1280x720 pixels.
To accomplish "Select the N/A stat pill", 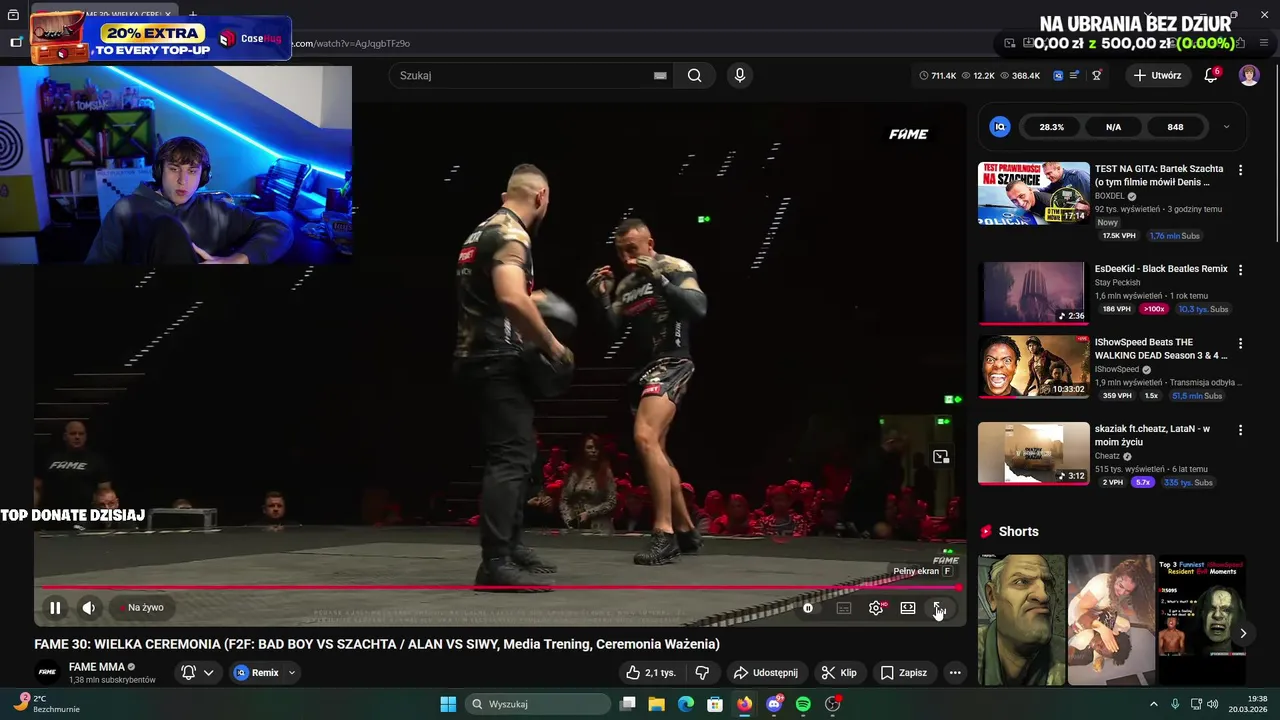I will [x=1113, y=127].
